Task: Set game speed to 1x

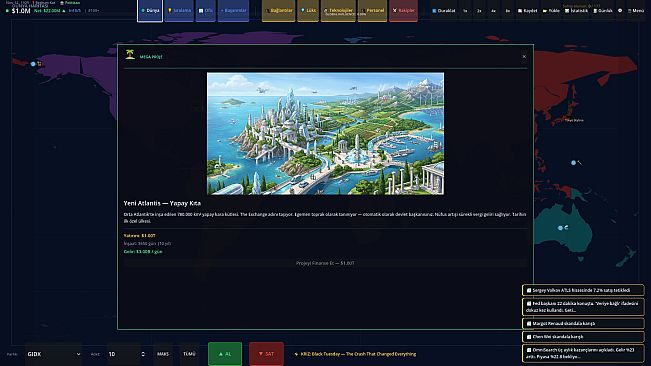Action: click(x=465, y=11)
